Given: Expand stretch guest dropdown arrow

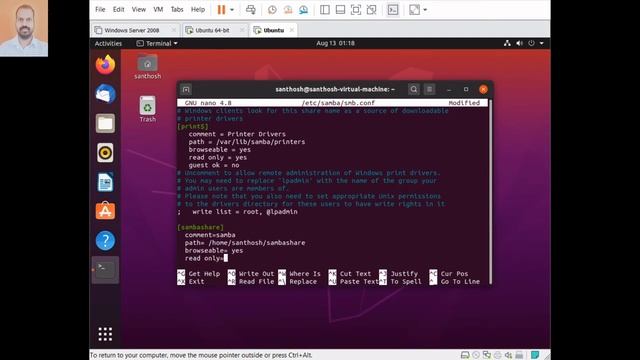Looking at the screenshot, I should pos(425,10).
